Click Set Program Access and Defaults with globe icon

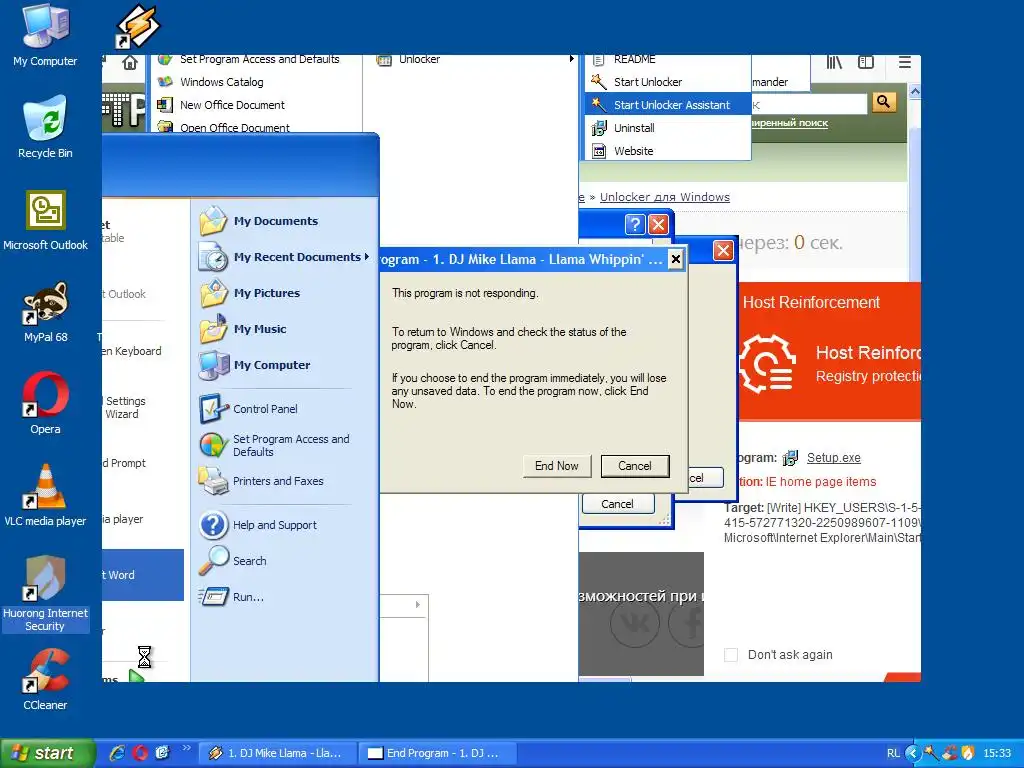click(x=285, y=445)
